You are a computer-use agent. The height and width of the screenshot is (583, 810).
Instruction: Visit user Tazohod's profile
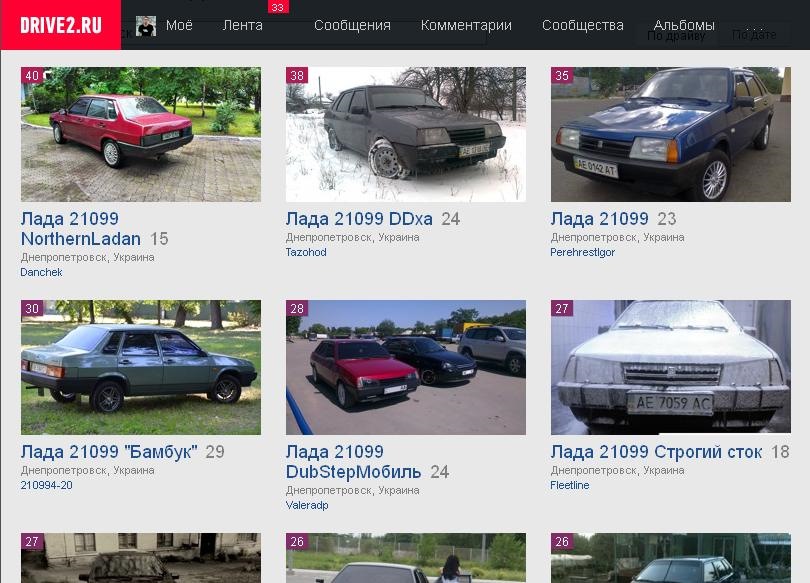[306, 252]
